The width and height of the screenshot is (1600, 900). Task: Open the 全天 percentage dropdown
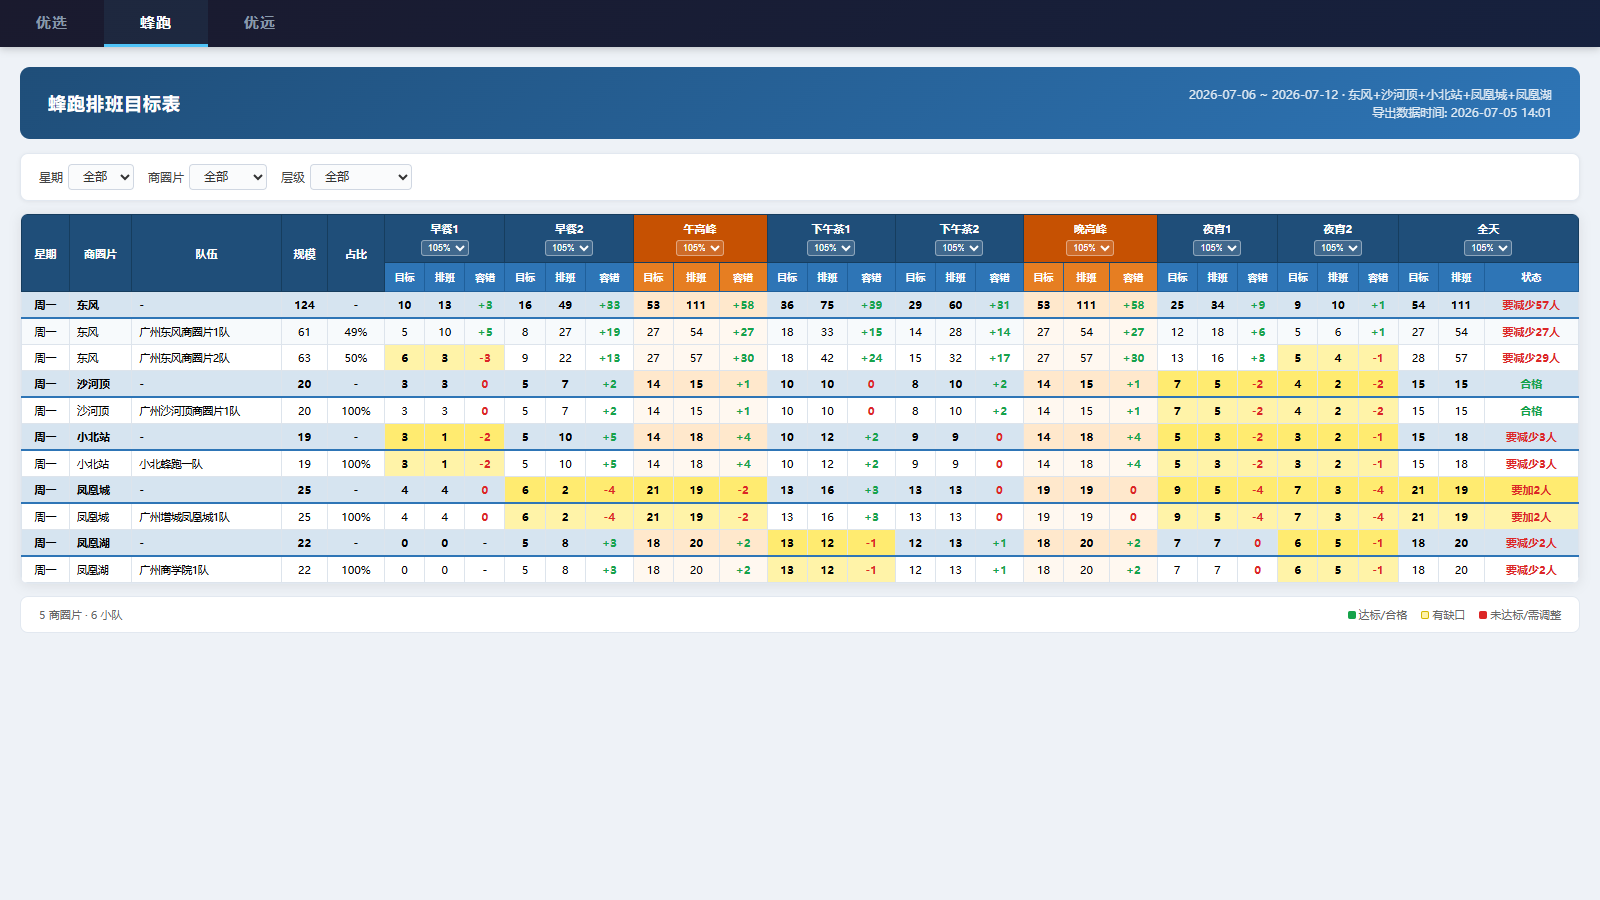[1488, 248]
